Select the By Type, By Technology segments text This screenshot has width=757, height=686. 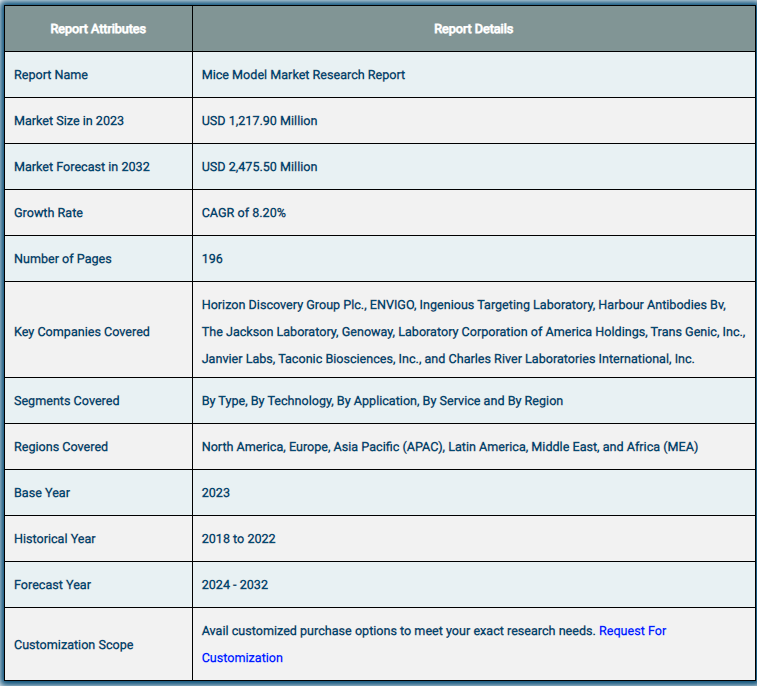(x=382, y=401)
